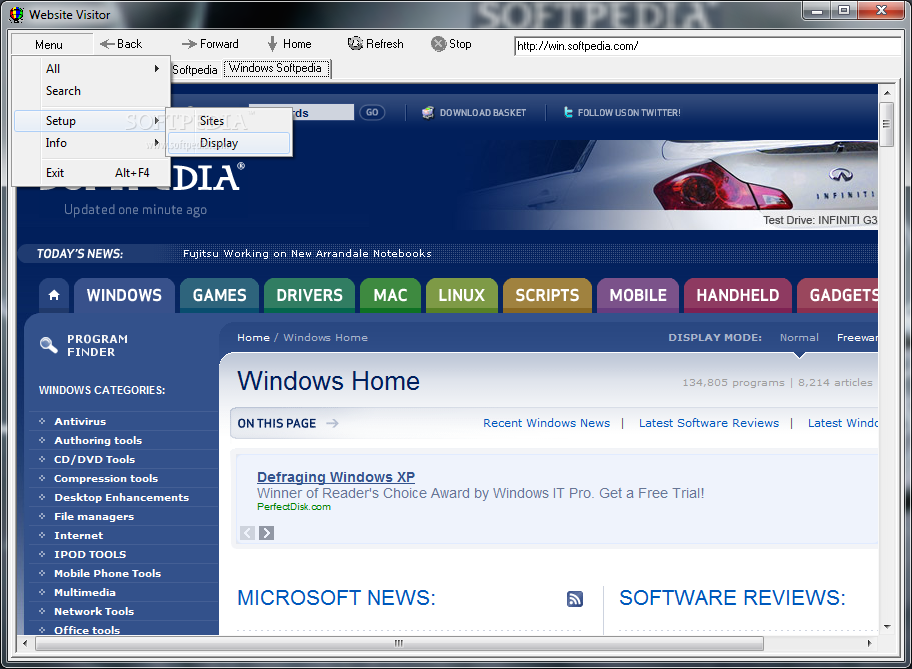Switch to the Softpedia tab
Screen dimensions: 912x669
[x=194, y=70]
